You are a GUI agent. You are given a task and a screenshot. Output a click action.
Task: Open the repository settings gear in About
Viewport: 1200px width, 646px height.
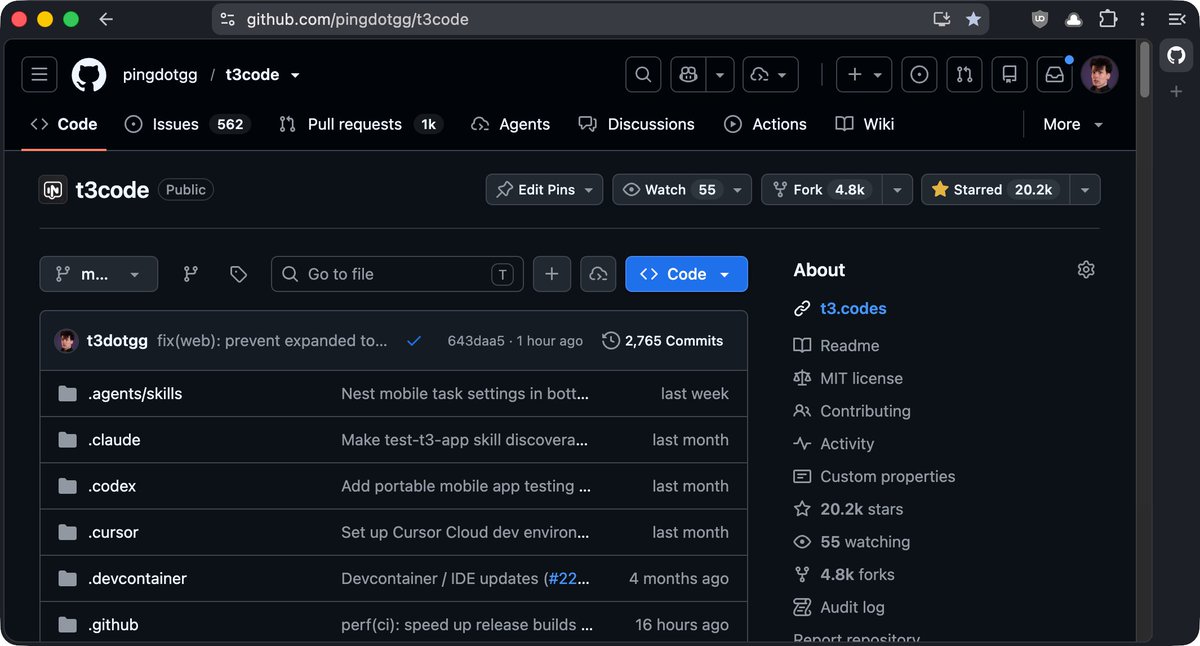coord(1086,270)
